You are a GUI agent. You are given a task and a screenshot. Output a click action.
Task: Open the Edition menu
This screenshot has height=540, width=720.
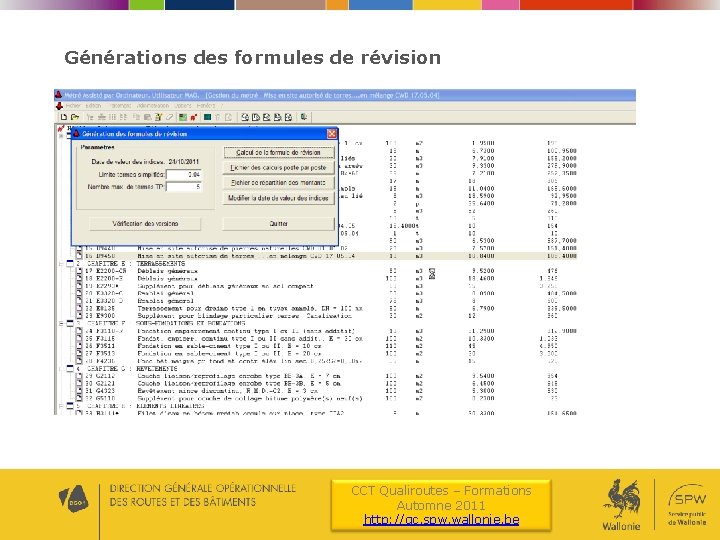pos(93,106)
